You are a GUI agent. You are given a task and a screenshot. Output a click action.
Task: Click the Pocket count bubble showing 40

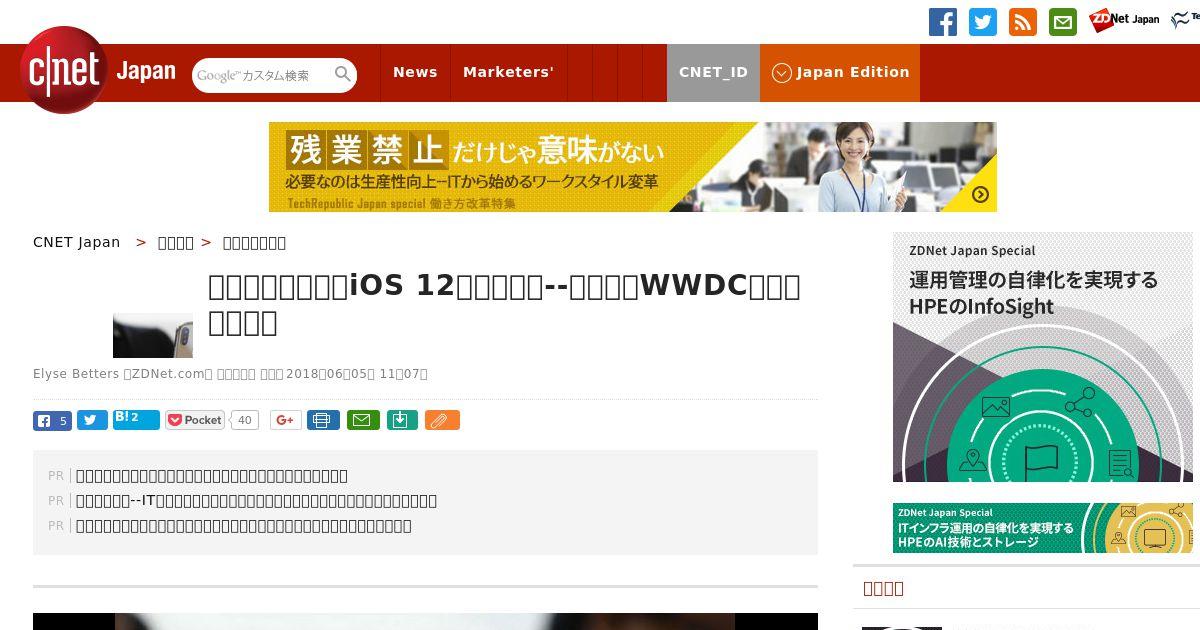pyautogui.click(x=244, y=420)
